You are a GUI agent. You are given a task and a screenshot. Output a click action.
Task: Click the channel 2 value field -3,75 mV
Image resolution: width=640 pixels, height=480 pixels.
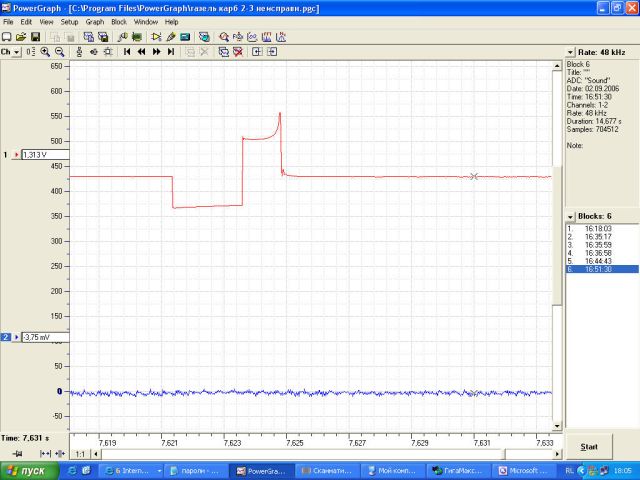click(x=45, y=337)
